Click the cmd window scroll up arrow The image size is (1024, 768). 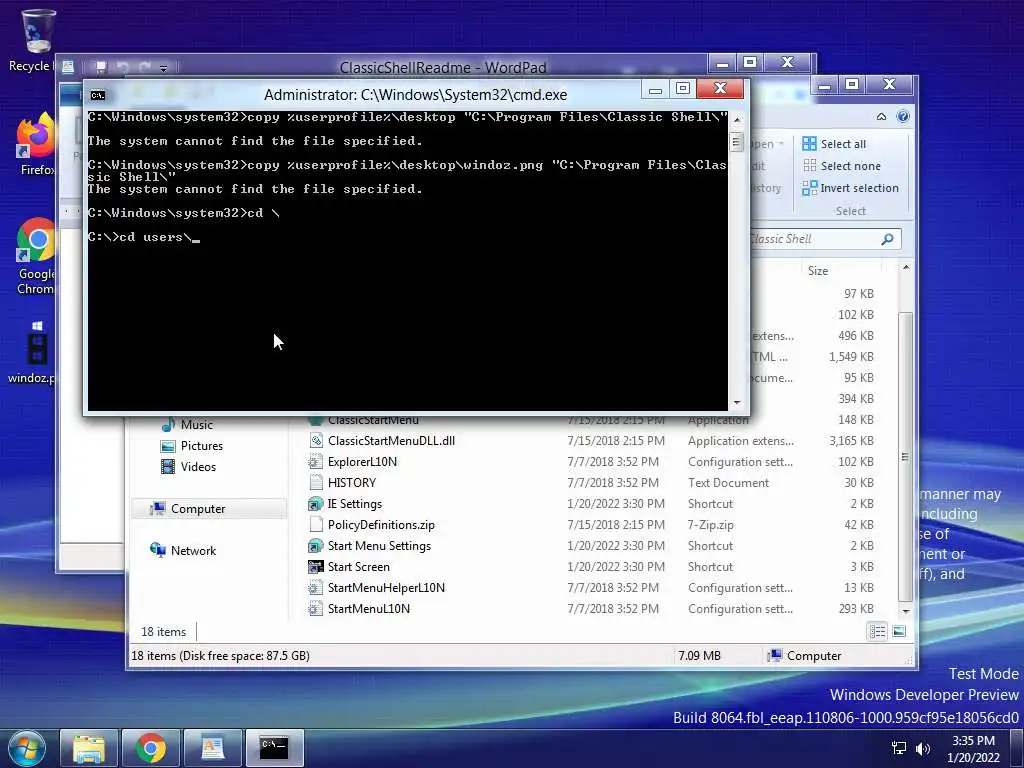(737, 120)
